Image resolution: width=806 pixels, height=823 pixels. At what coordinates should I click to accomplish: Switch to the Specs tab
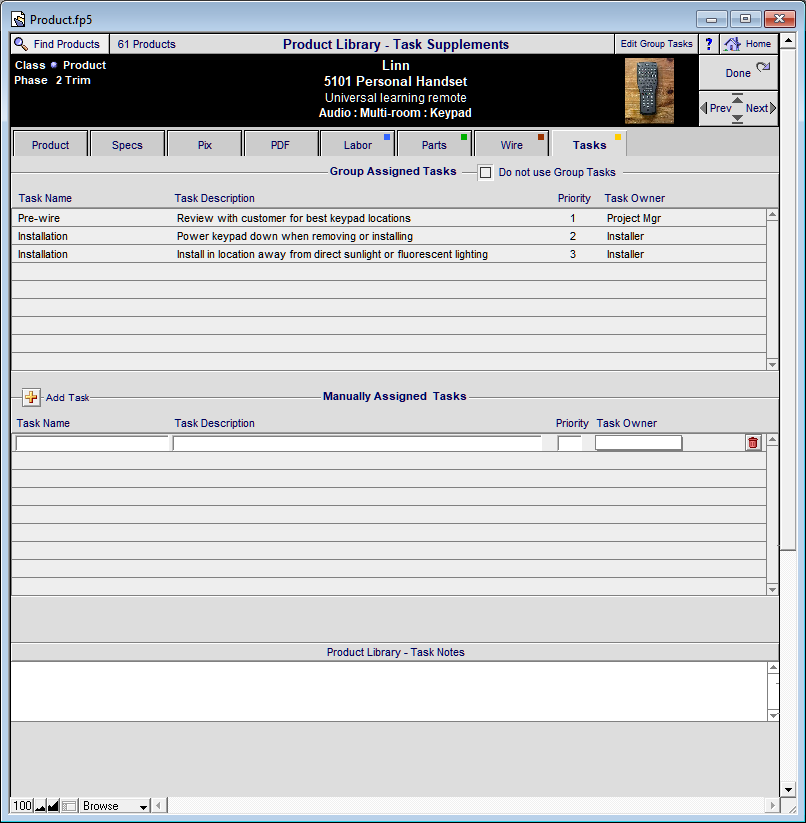[127, 145]
